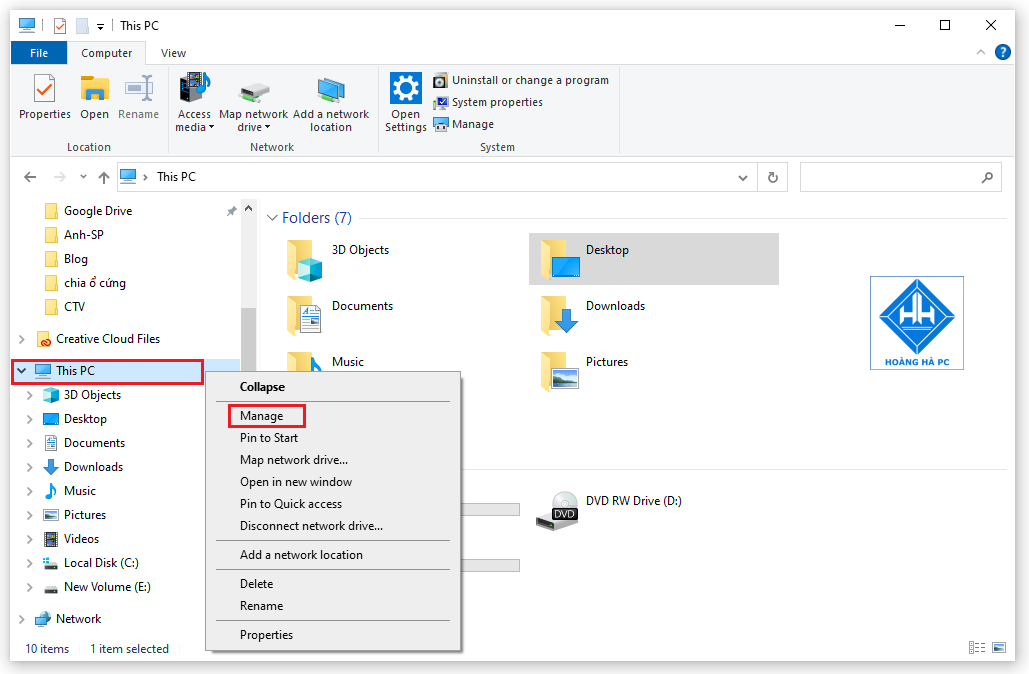Toggle large thumbnails view in status bar
1029x674 pixels.
click(x=999, y=647)
